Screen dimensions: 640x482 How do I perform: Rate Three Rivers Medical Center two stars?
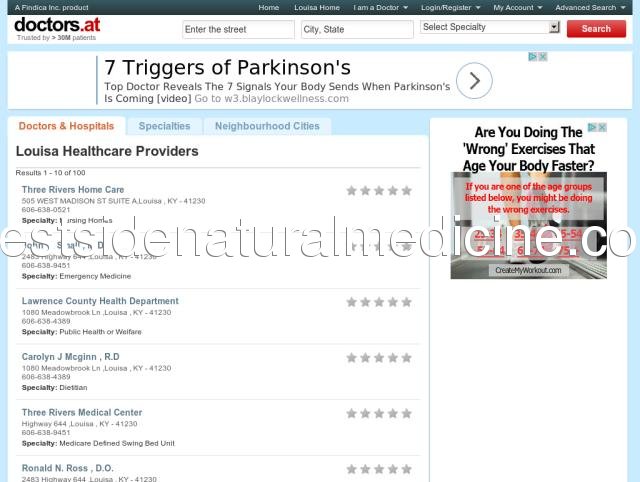click(x=365, y=413)
